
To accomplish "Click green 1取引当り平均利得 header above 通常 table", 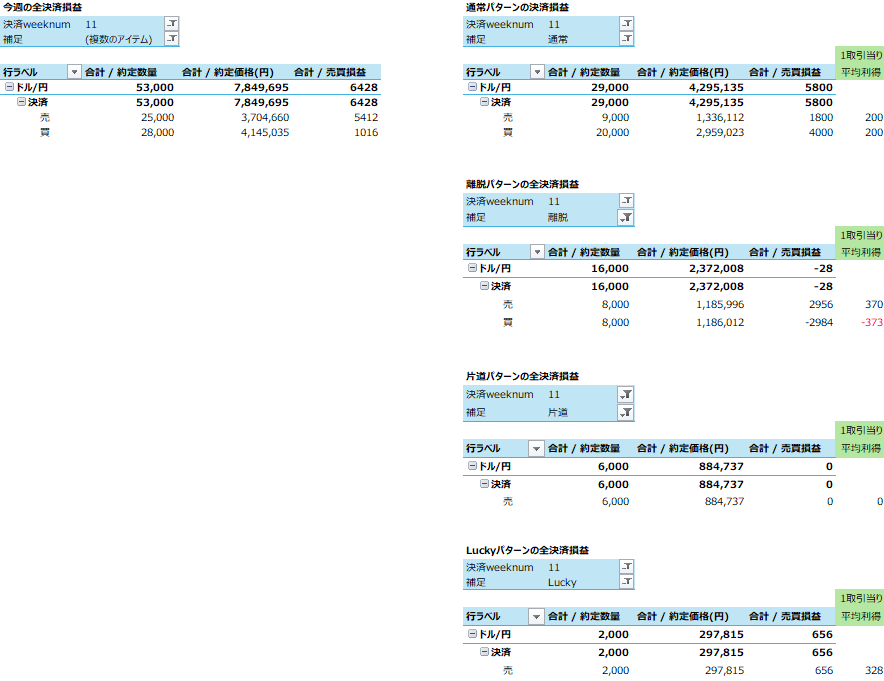I will [x=860, y=63].
